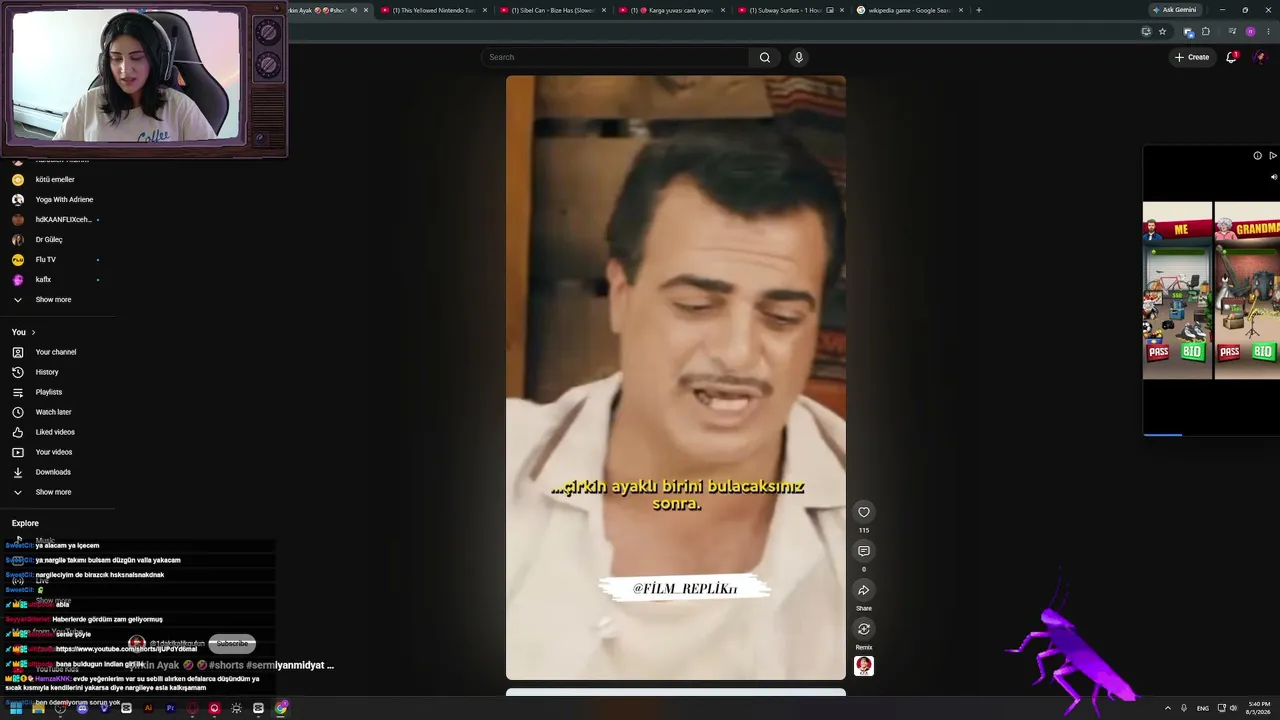Switch to Karga yuvası canlı yayın tab
Image resolution: width=1280 pixels, height=720 pixels.
(x=672, y=10)
